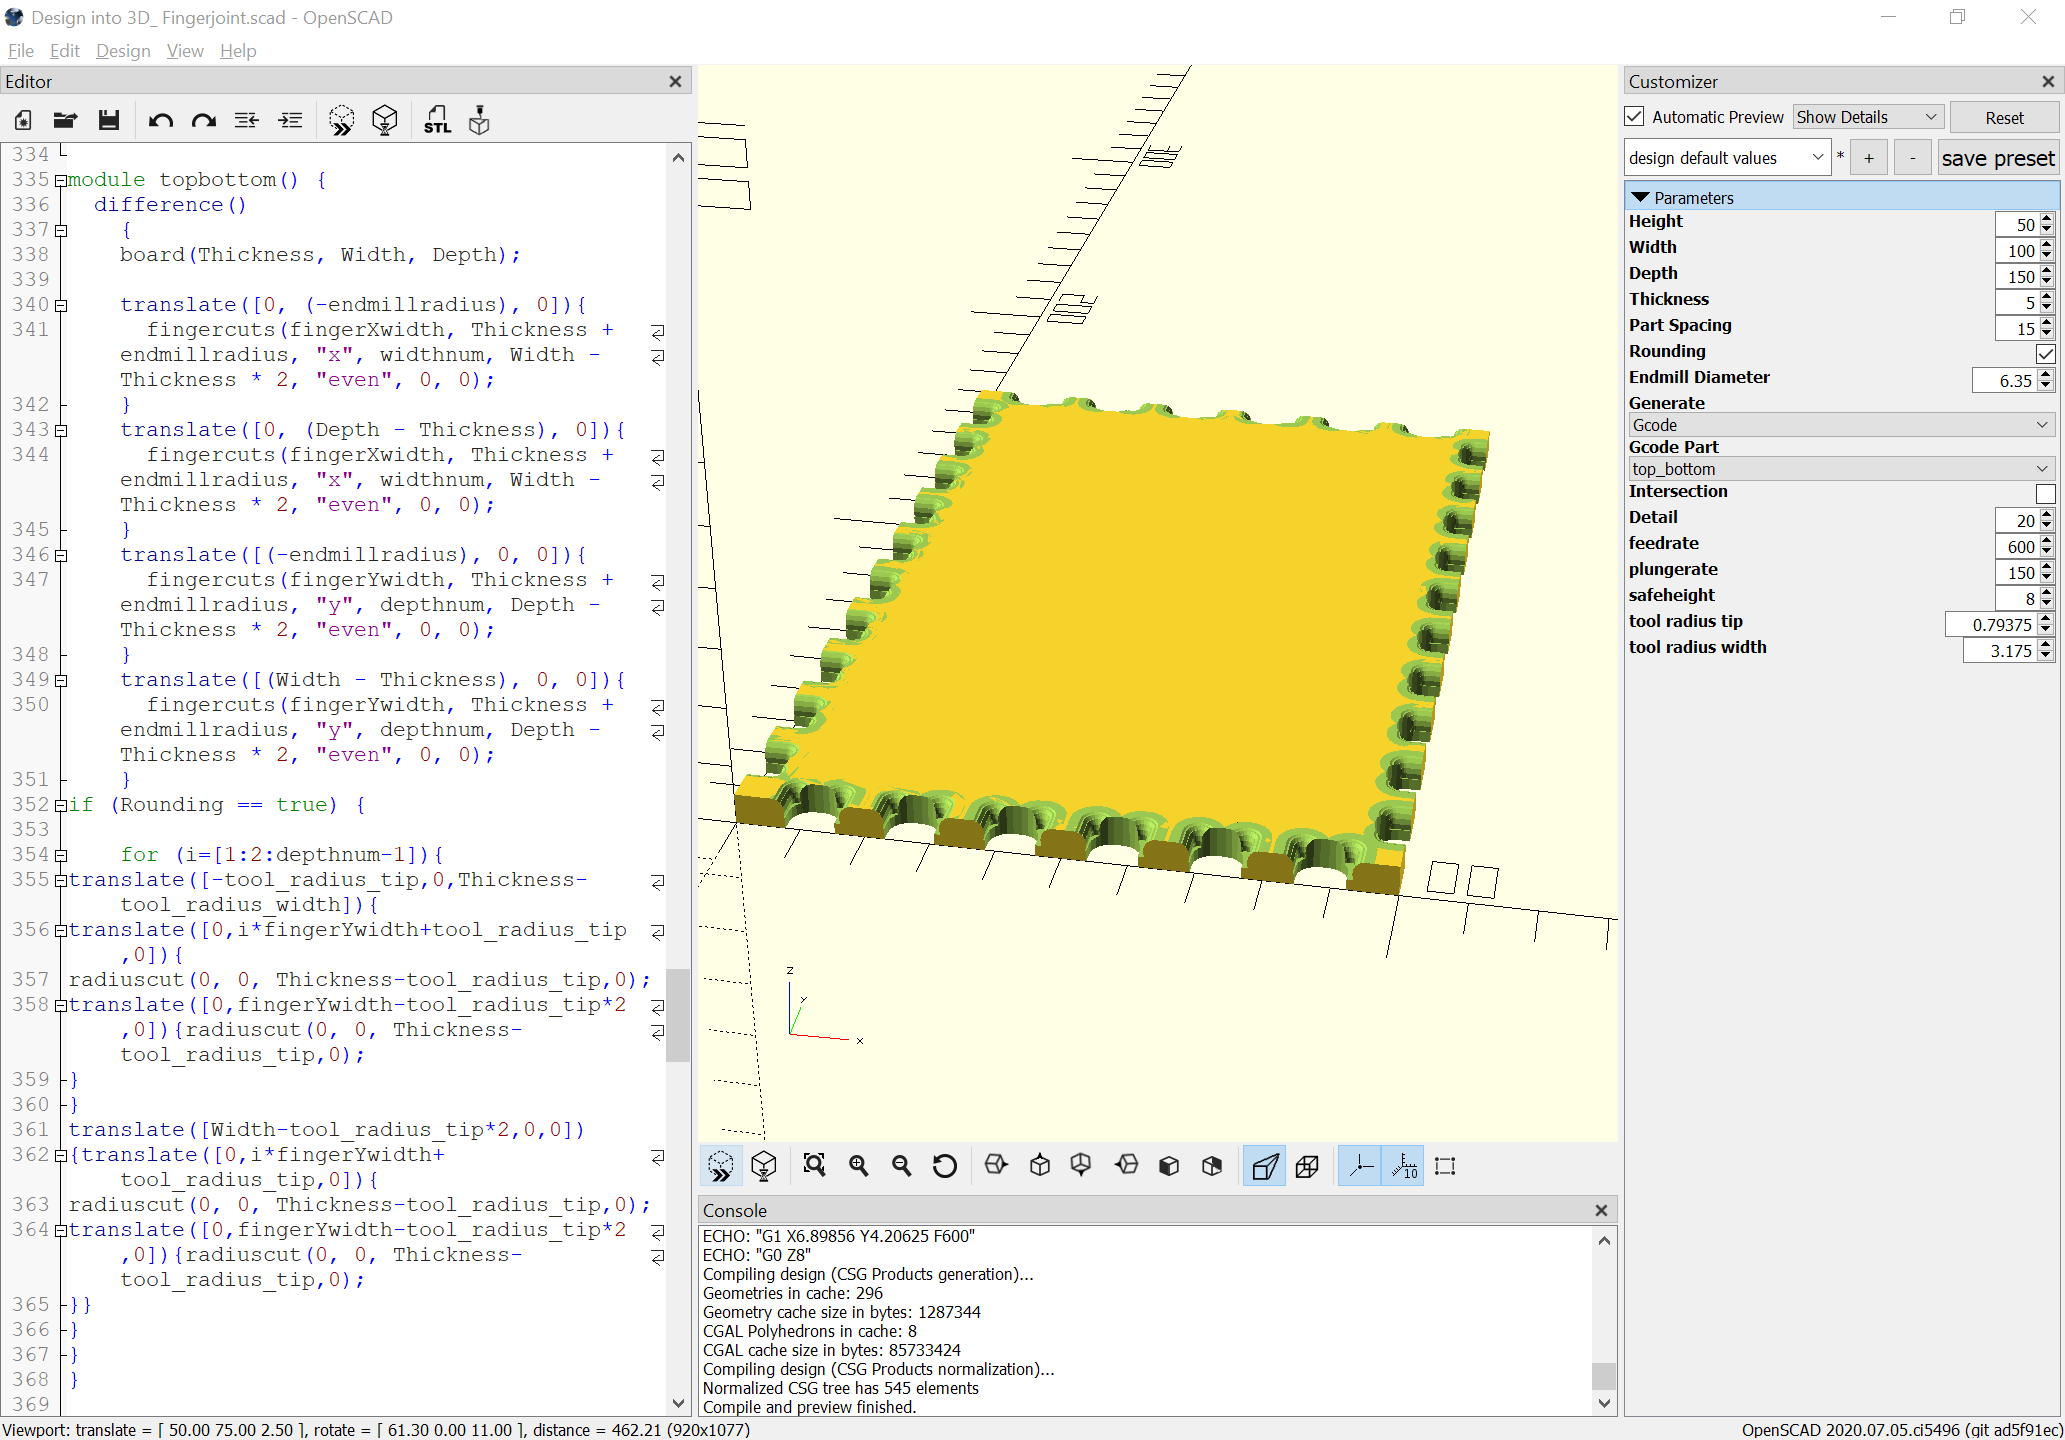
Task: Click the View All icon below viewport
Action: 814,1166
